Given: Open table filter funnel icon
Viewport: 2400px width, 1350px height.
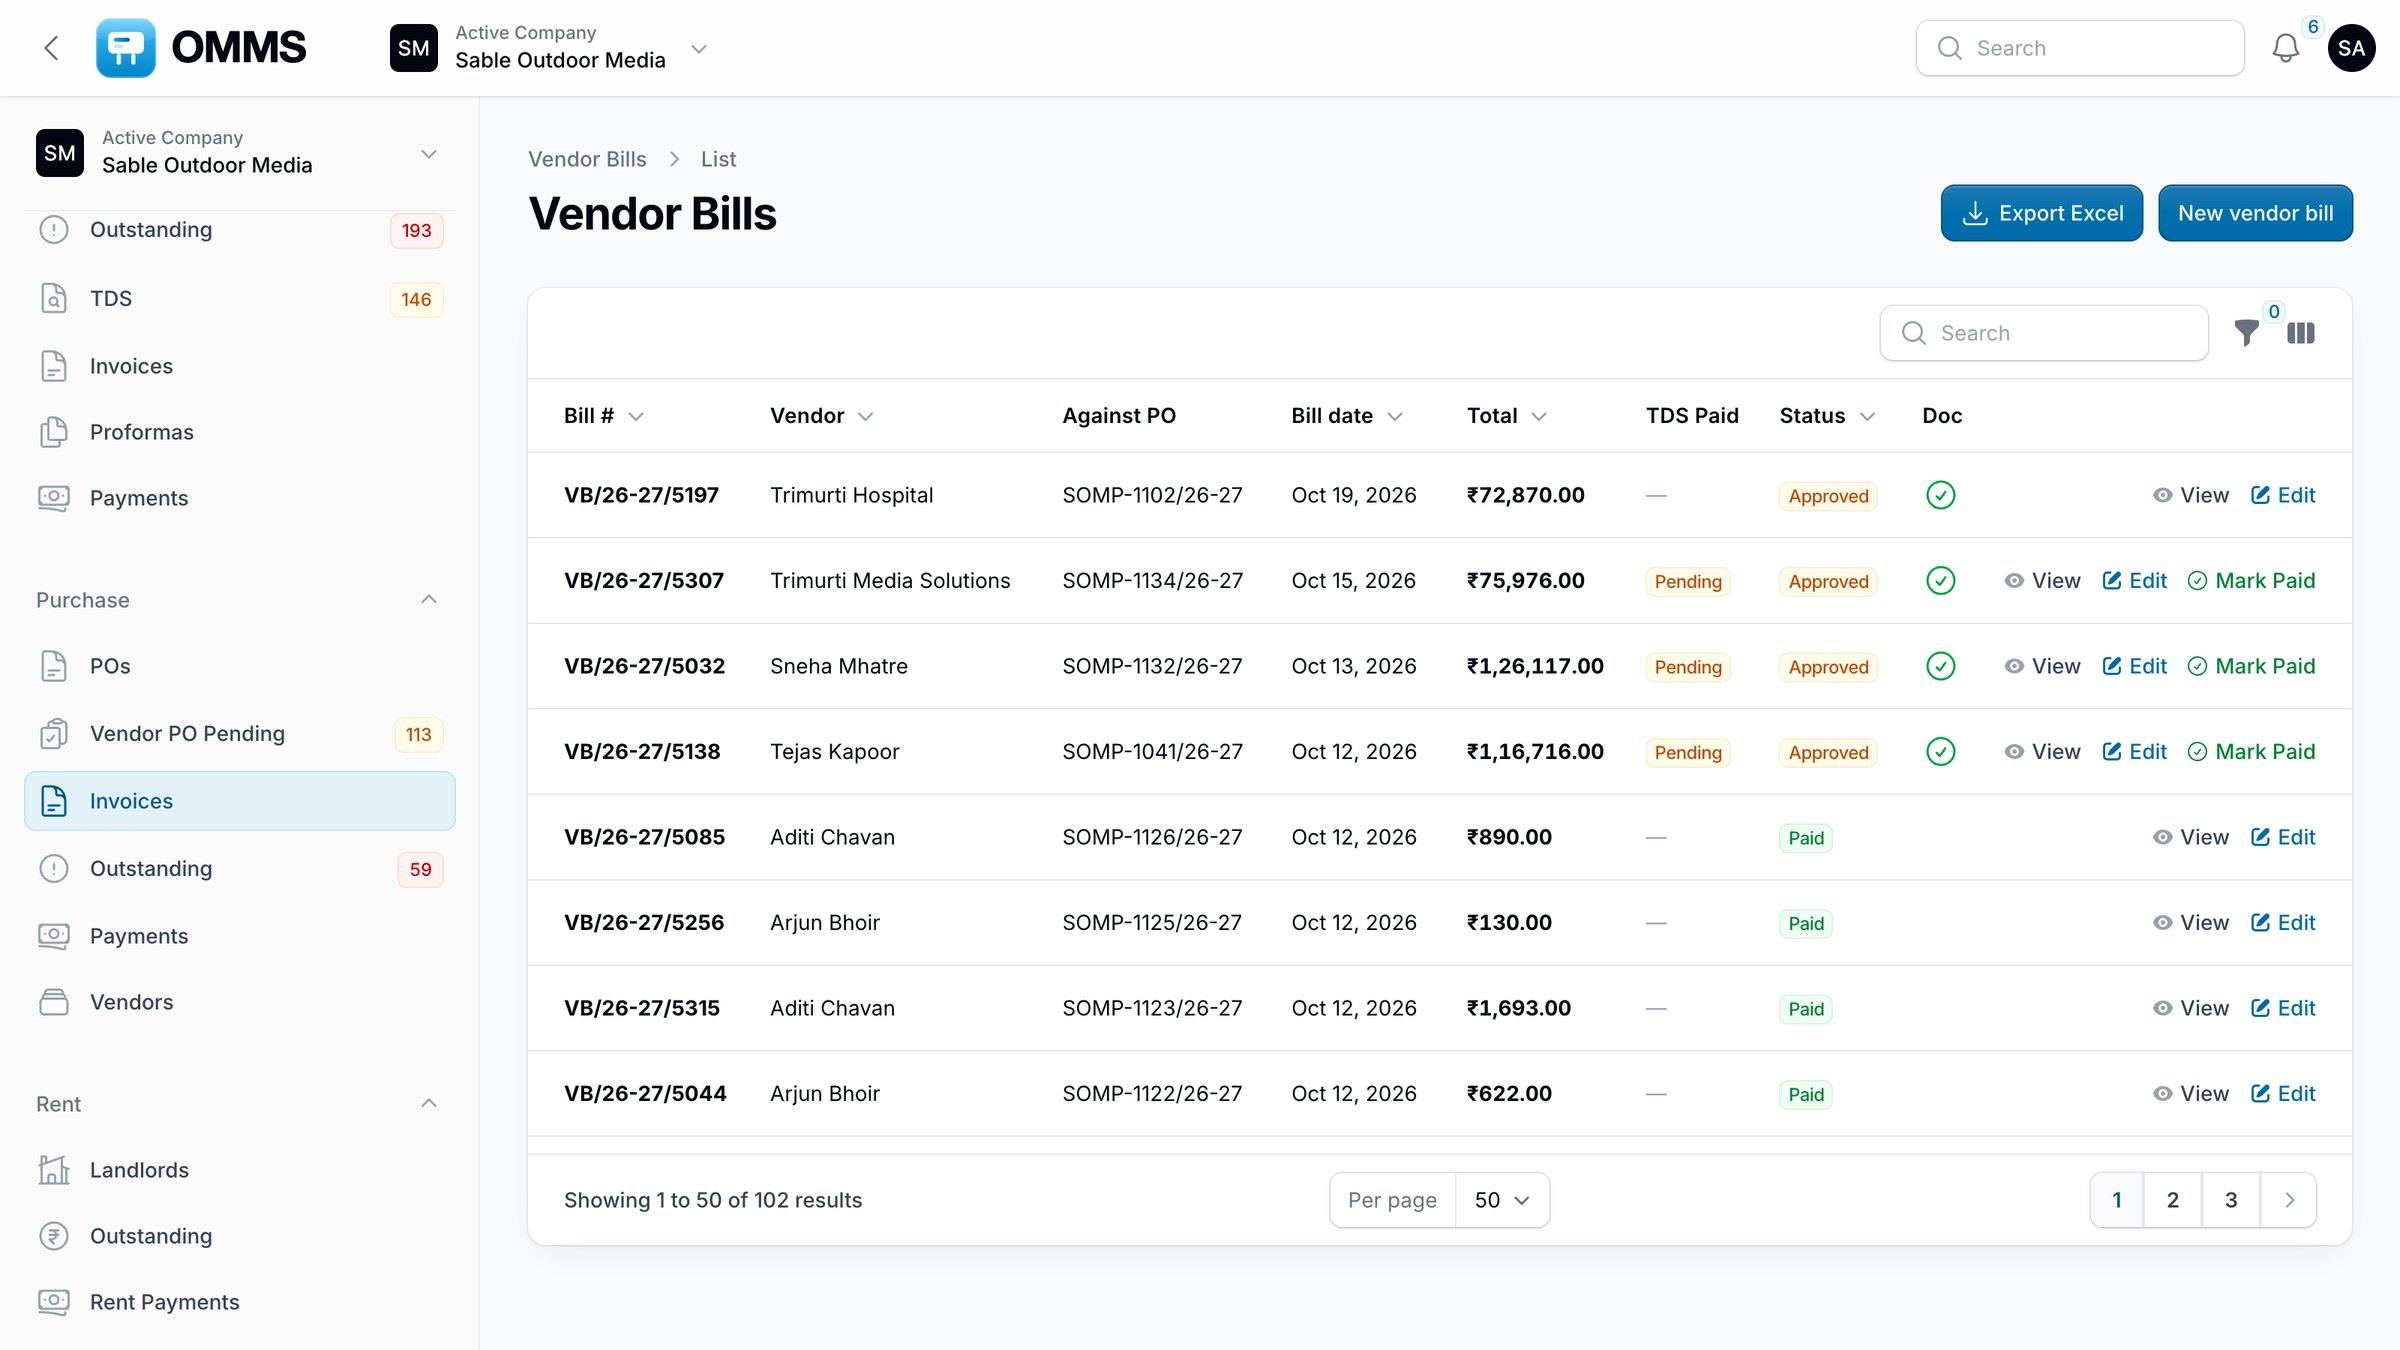Looking at the screenshot, I should [x=2246, y=333].
